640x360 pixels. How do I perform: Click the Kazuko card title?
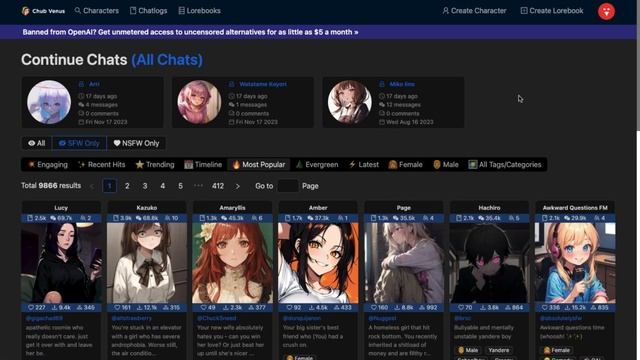[147, 208]
